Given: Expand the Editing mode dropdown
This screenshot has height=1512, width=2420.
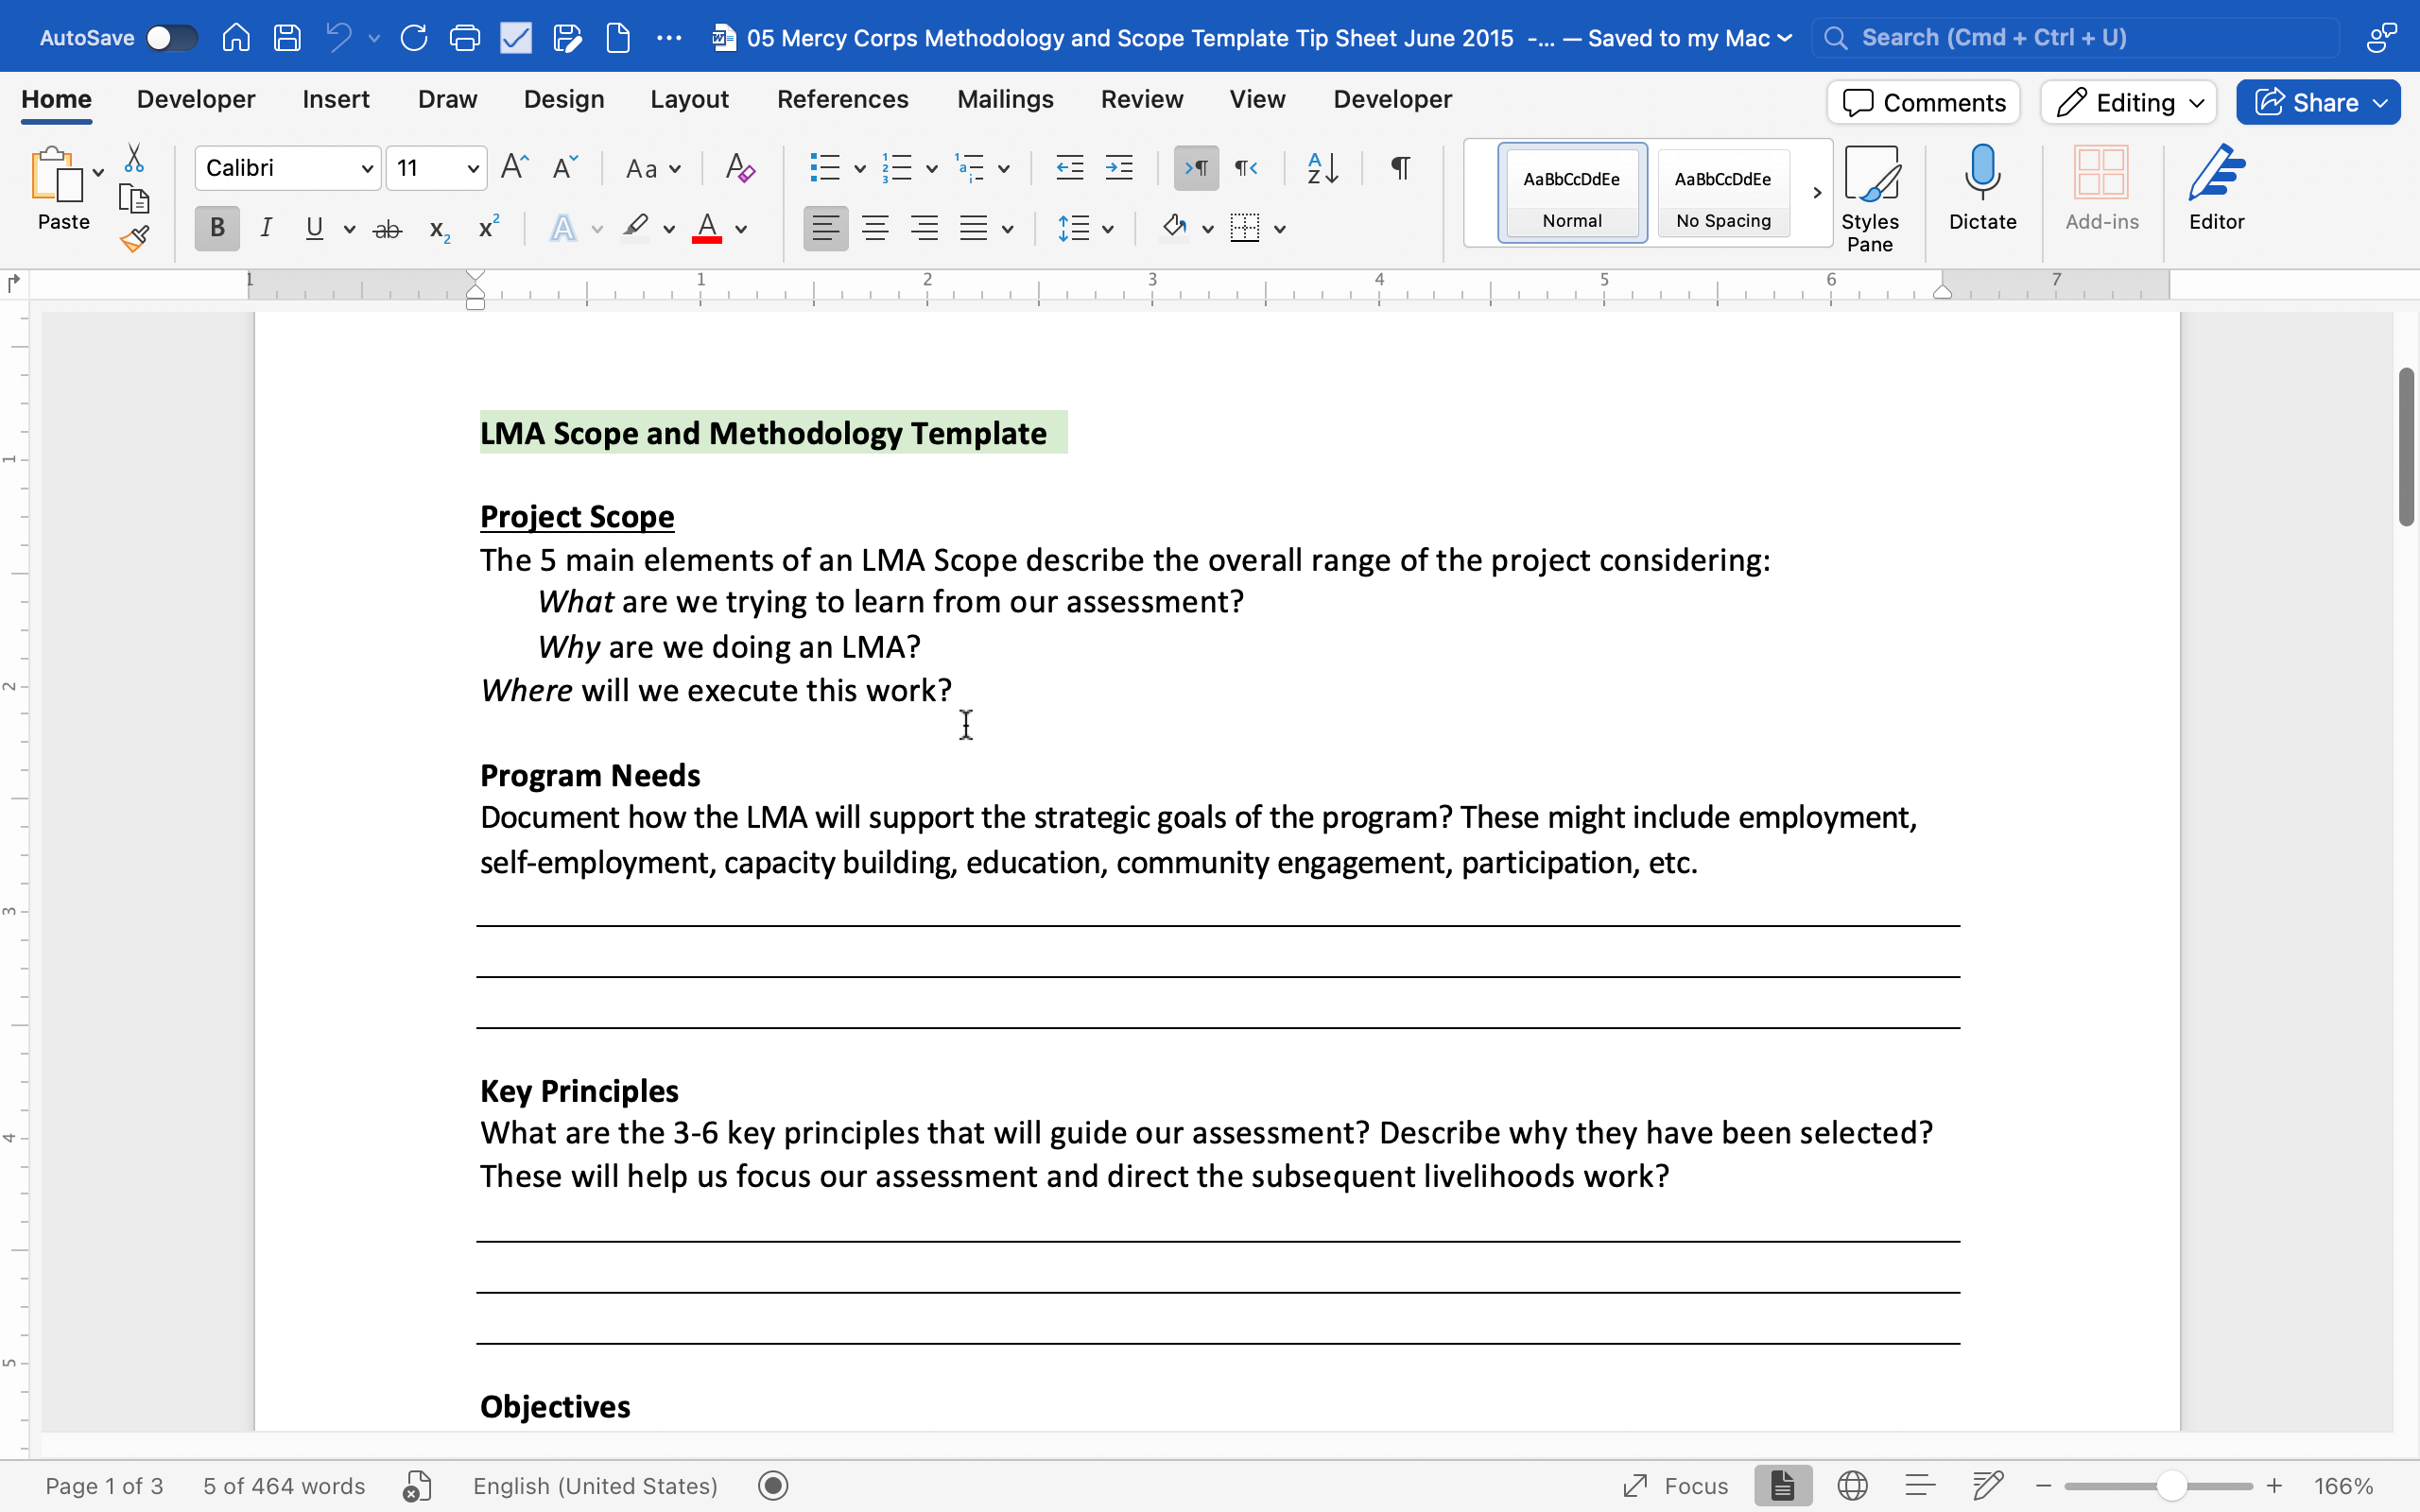Looking at the screenshot, I should click(x=2128, y=102).
